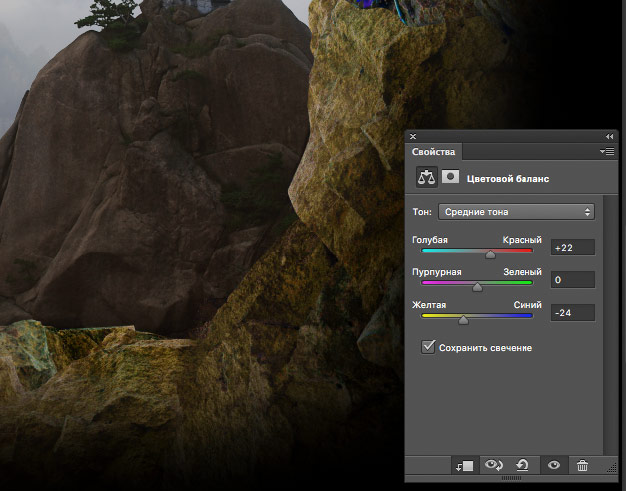The width and height of the screenshot is (626, 491).
Task: Reset adjustment to defaults
Action: click(522, 465)
